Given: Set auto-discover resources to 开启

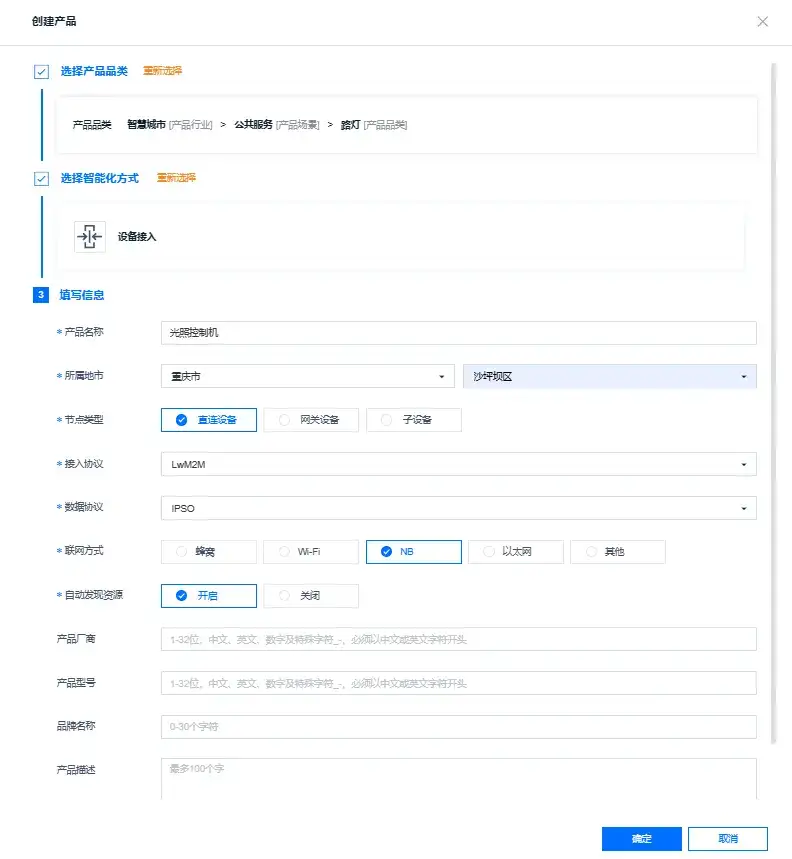Looking at the screenshot, I should 209,595.
